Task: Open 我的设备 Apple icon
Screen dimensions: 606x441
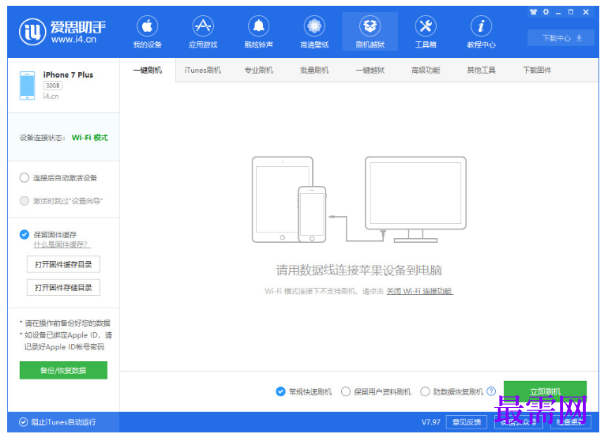Action: pyautogui.click(x=147, y=26)
